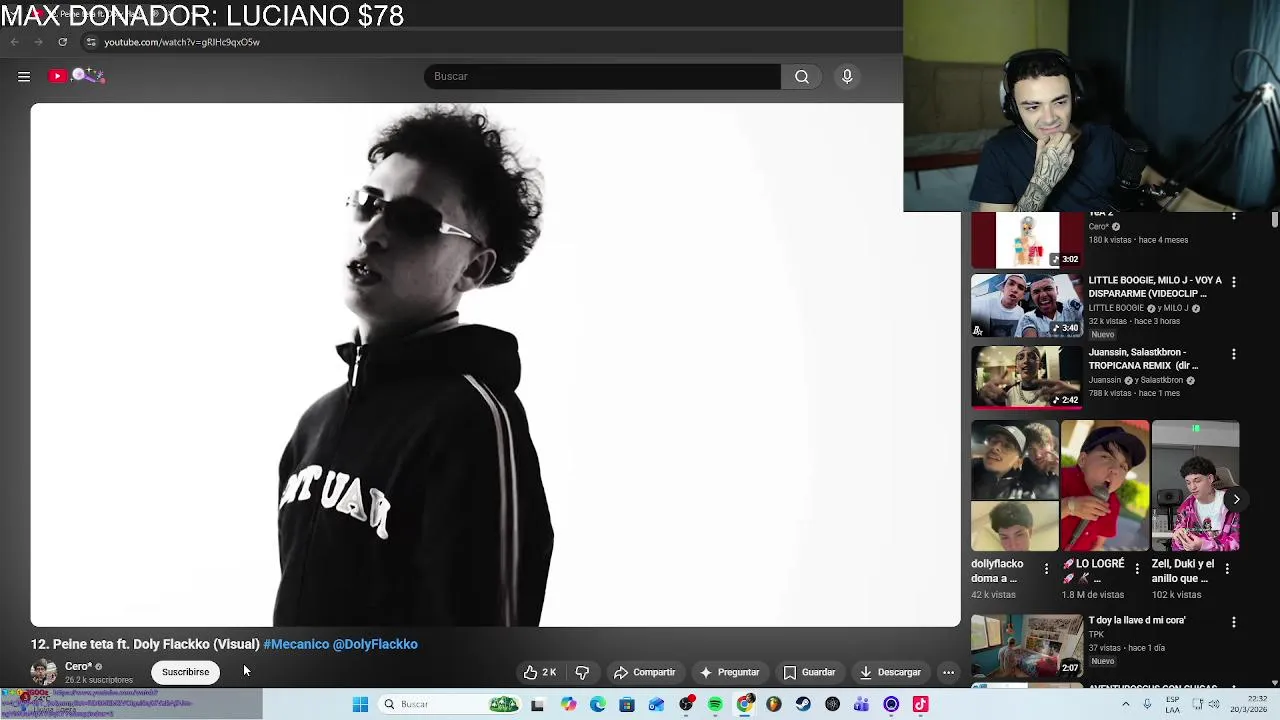This screenshot has width=1280, height=720.
Task: Reload the page in browser
Action: pos(63,42)
